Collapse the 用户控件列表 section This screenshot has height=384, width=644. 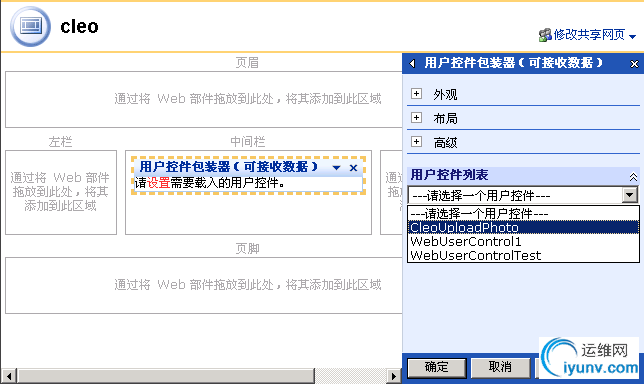(x=633, y=177)
